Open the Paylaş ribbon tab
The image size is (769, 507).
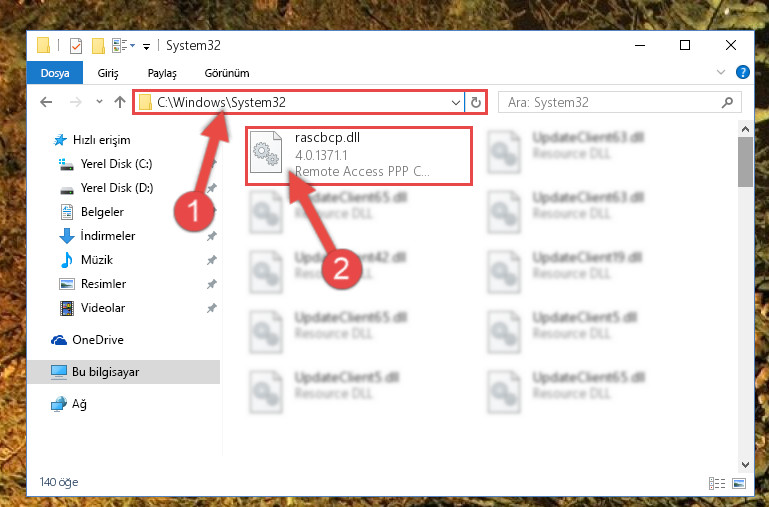point(162,73)
